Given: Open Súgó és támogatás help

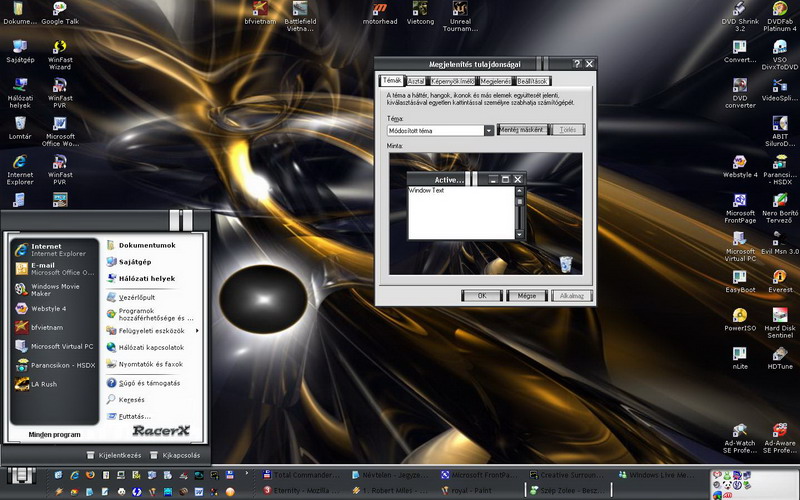Looking at the screenshot, I should coord(151,383).
